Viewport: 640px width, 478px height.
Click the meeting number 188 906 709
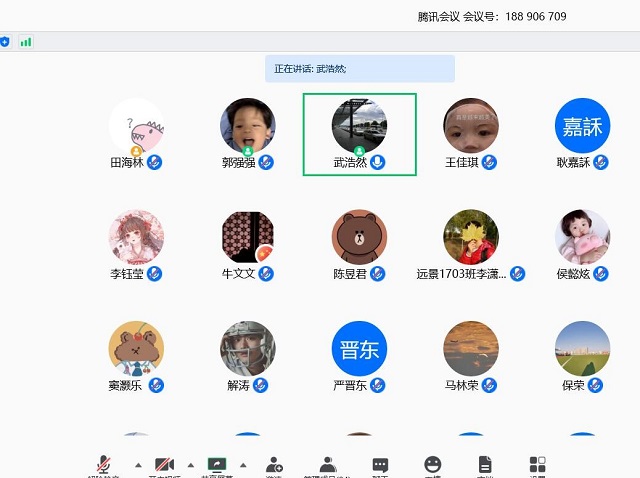pos(536,16)
